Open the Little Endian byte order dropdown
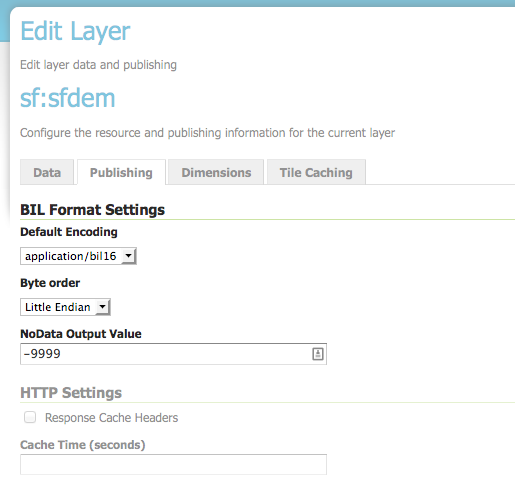Viewport: 515px width, 497px height. tap(65, 307)
